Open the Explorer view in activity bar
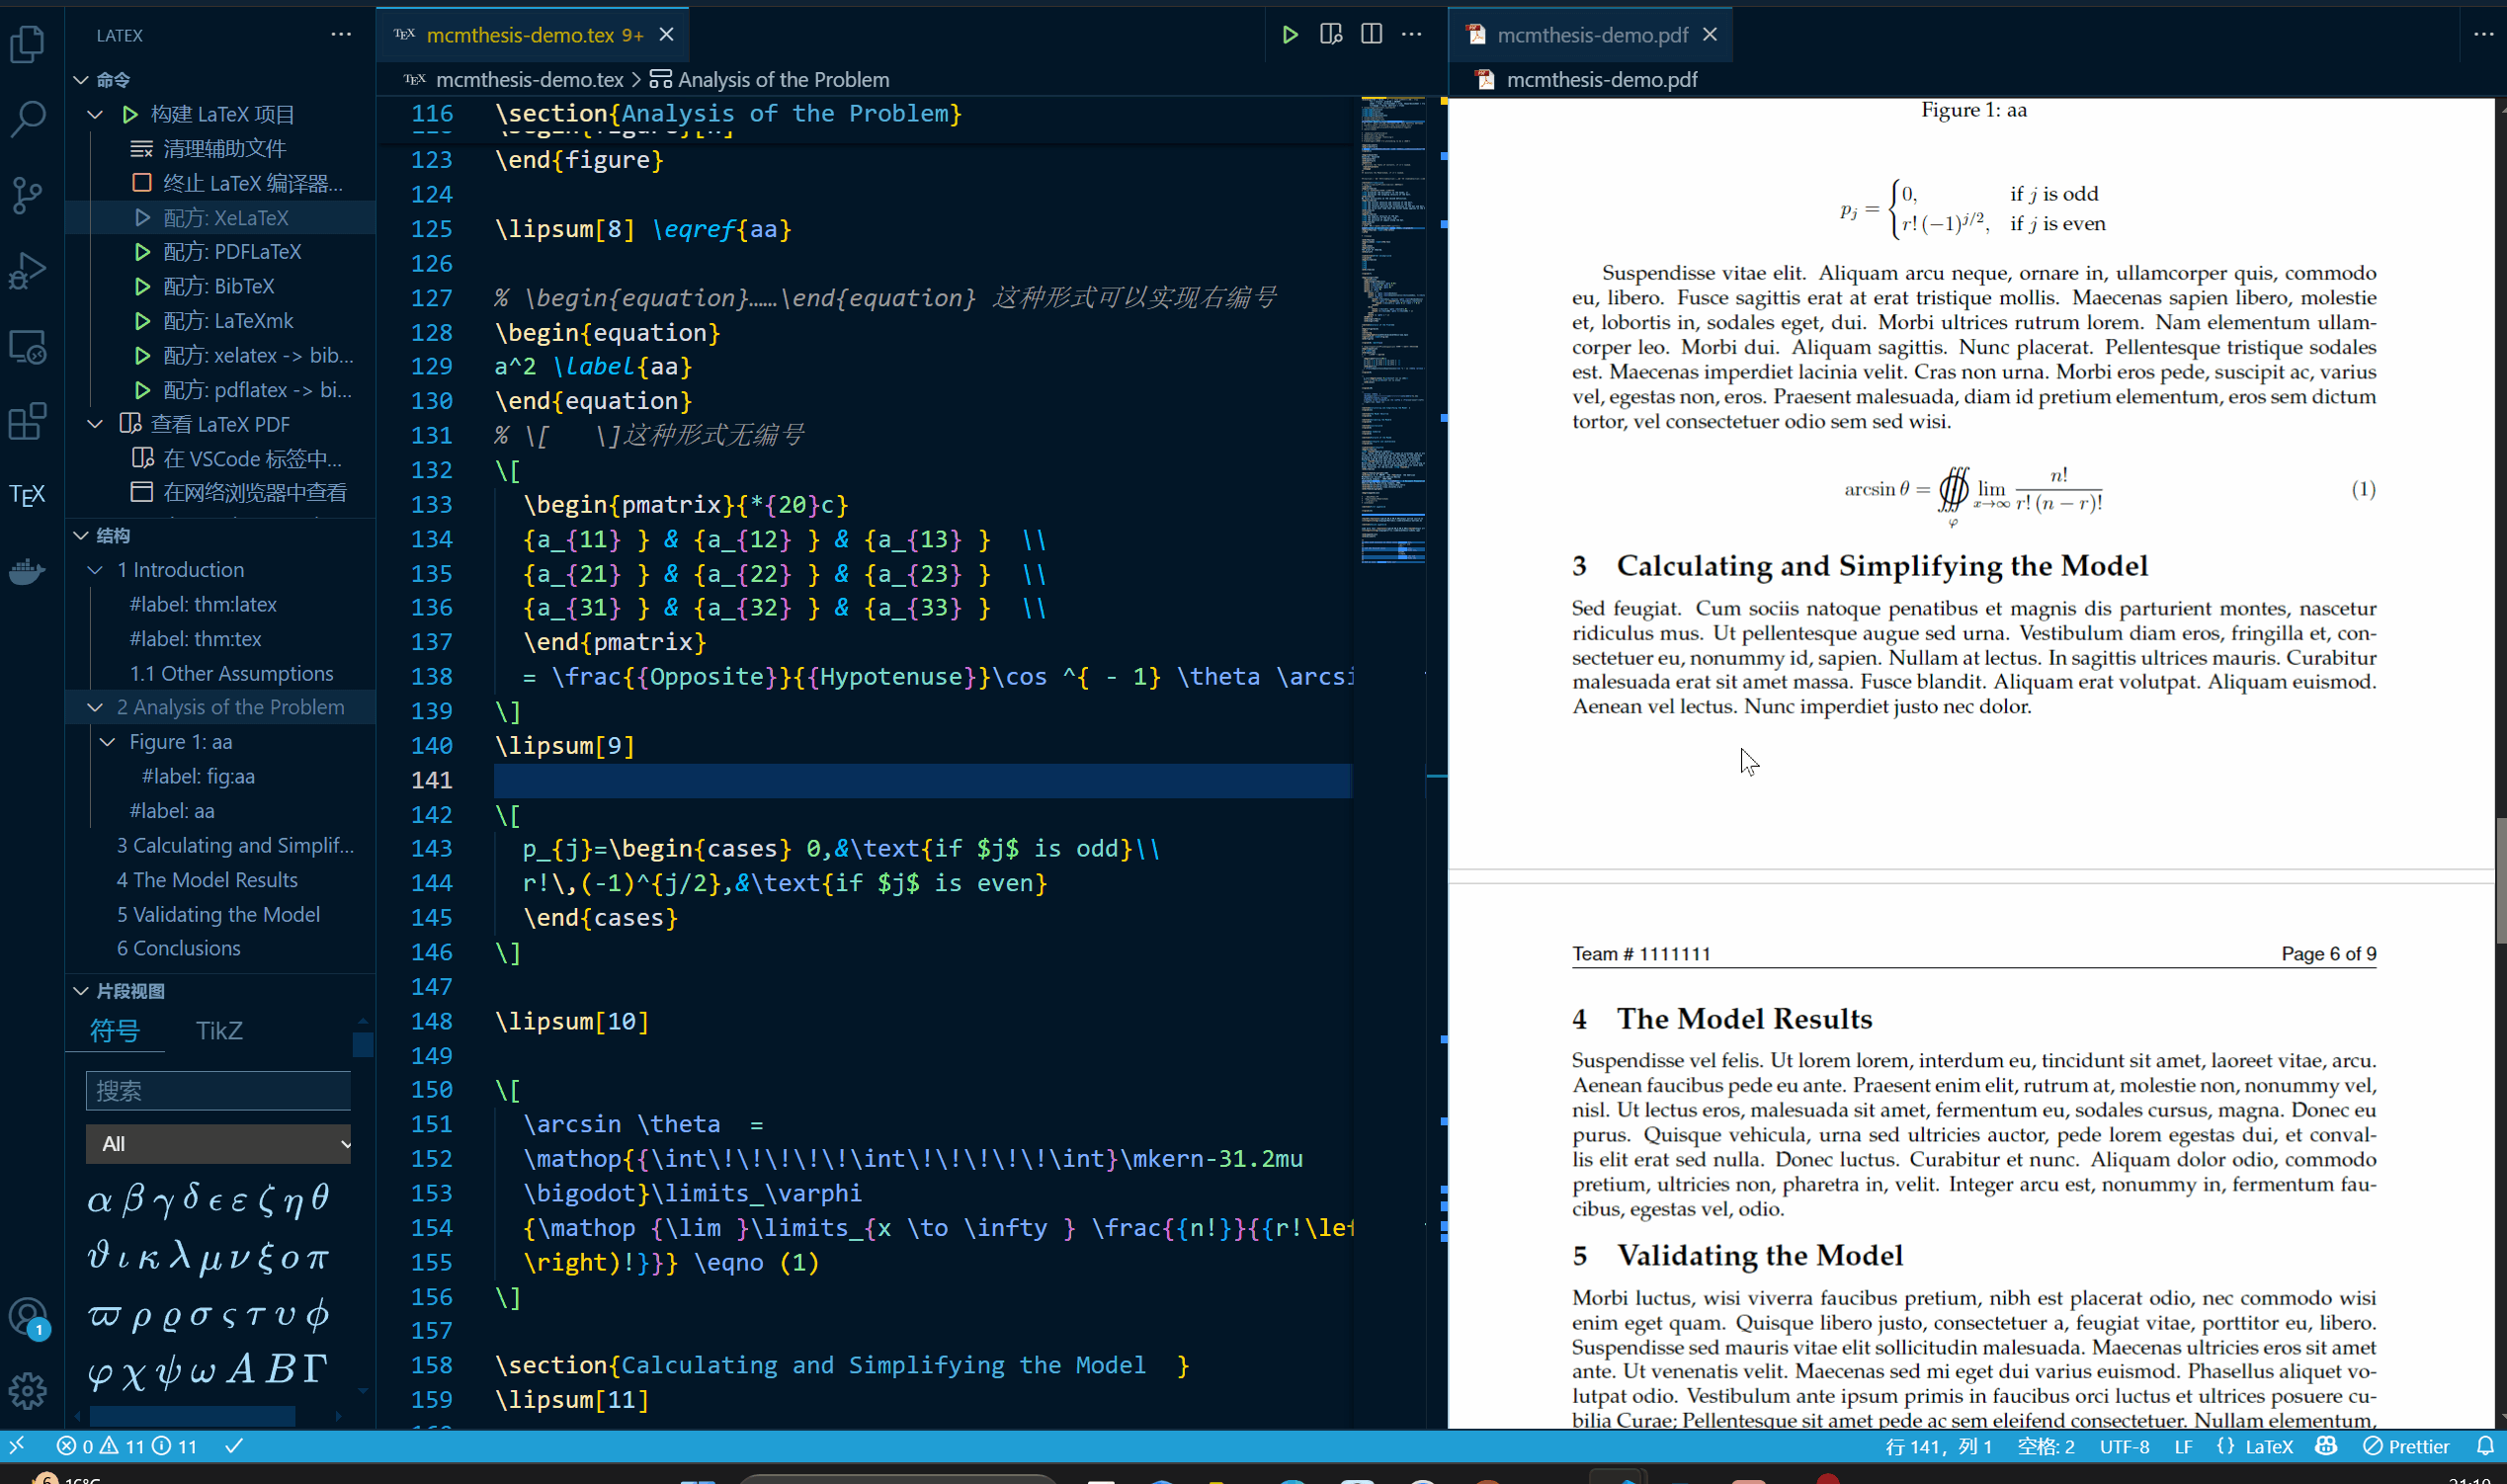The image size is (2507, 1484). point(28,44)
